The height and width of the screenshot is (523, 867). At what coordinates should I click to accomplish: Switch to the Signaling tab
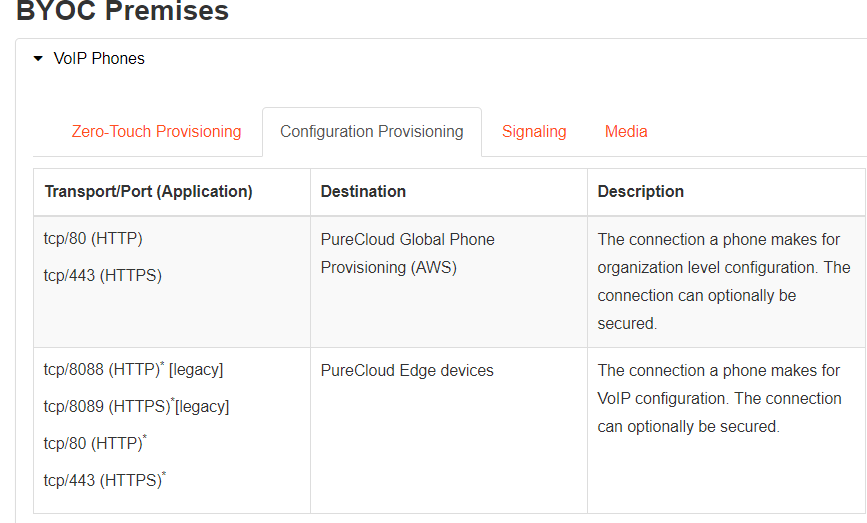pyautogui.click(x=534, y=132)
